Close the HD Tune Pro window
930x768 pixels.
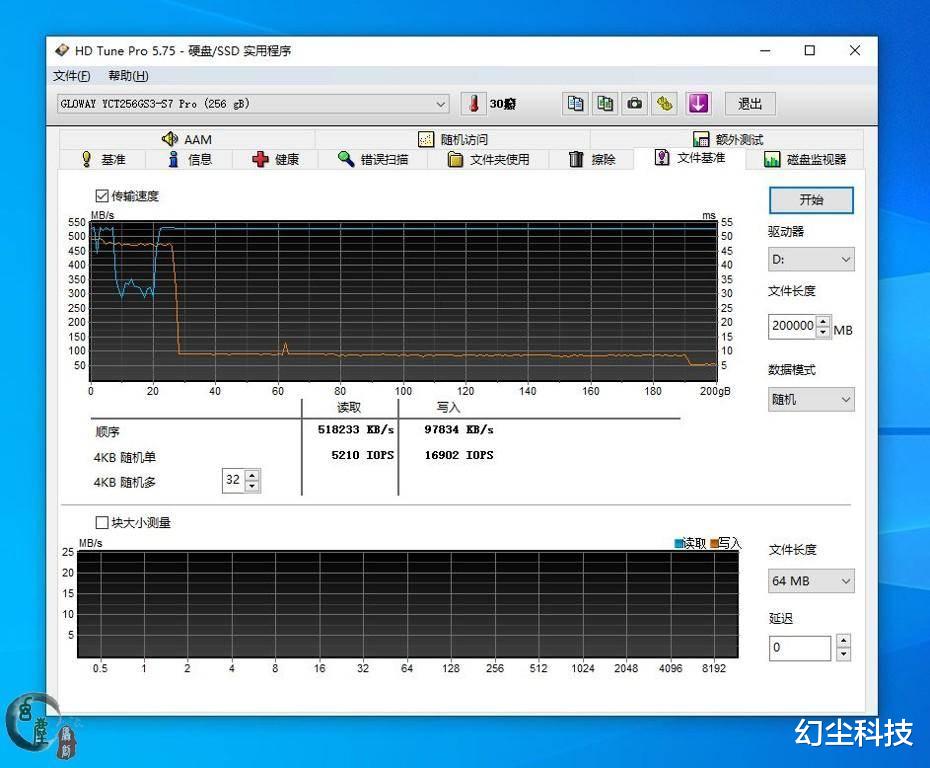855,50
